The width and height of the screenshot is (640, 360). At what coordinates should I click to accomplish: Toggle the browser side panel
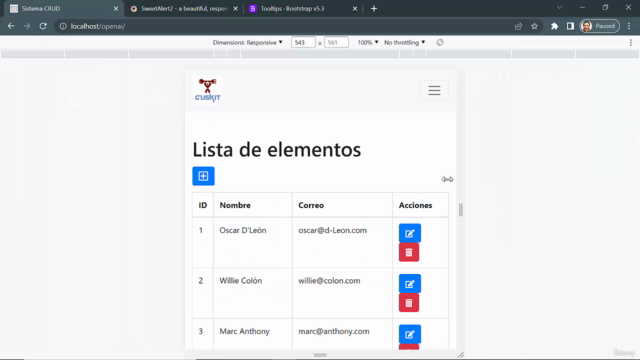(x=570, y=26)
